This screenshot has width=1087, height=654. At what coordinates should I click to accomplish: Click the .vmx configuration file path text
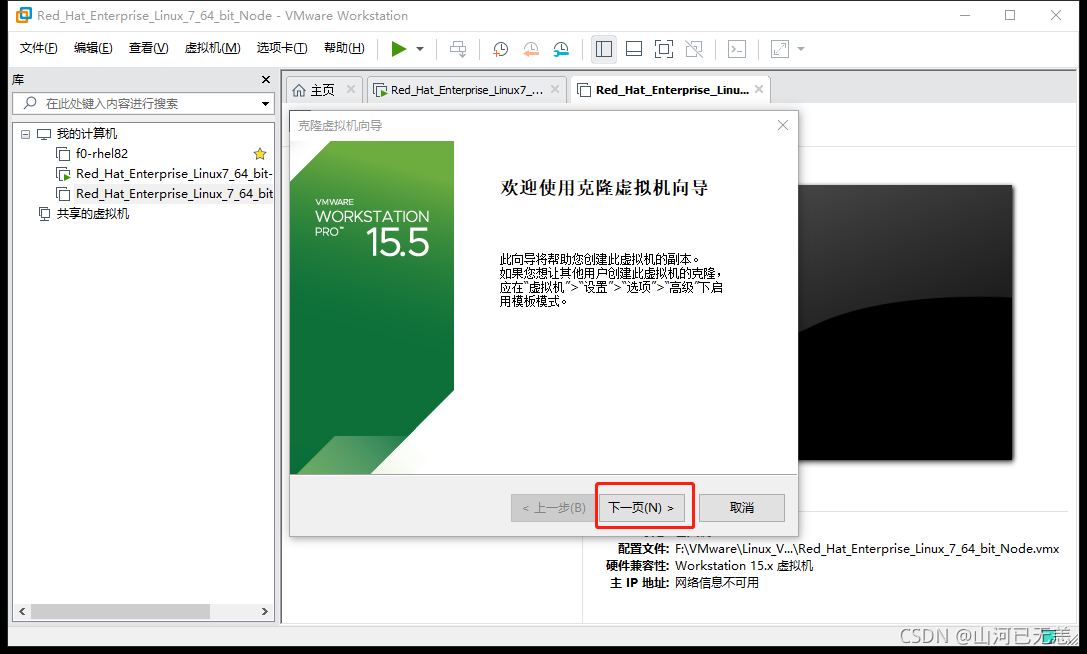[x=867, y=549]
